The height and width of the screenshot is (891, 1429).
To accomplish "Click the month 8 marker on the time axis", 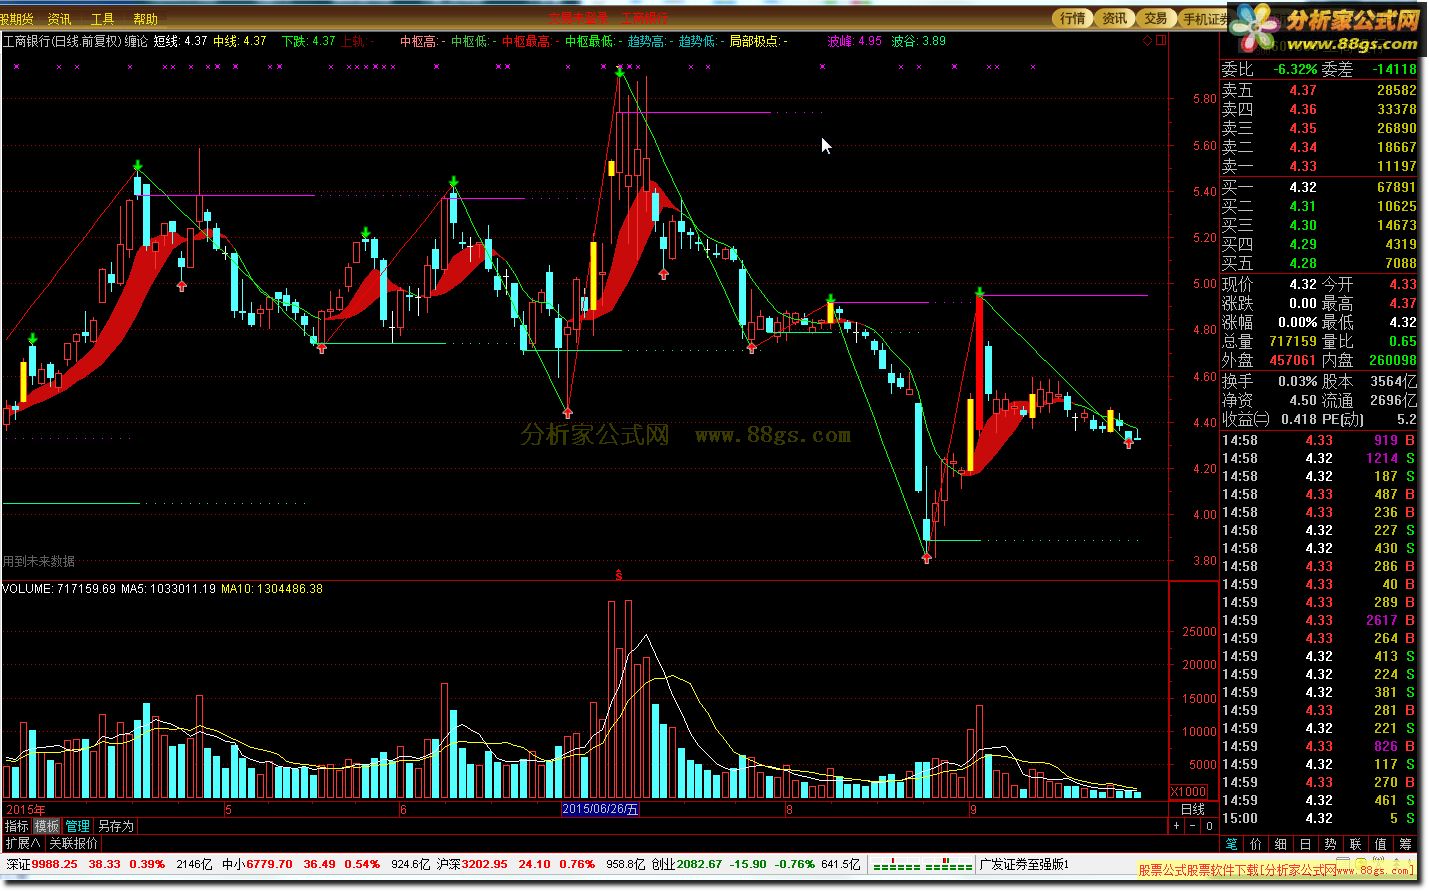I will [x=789, y=810].
